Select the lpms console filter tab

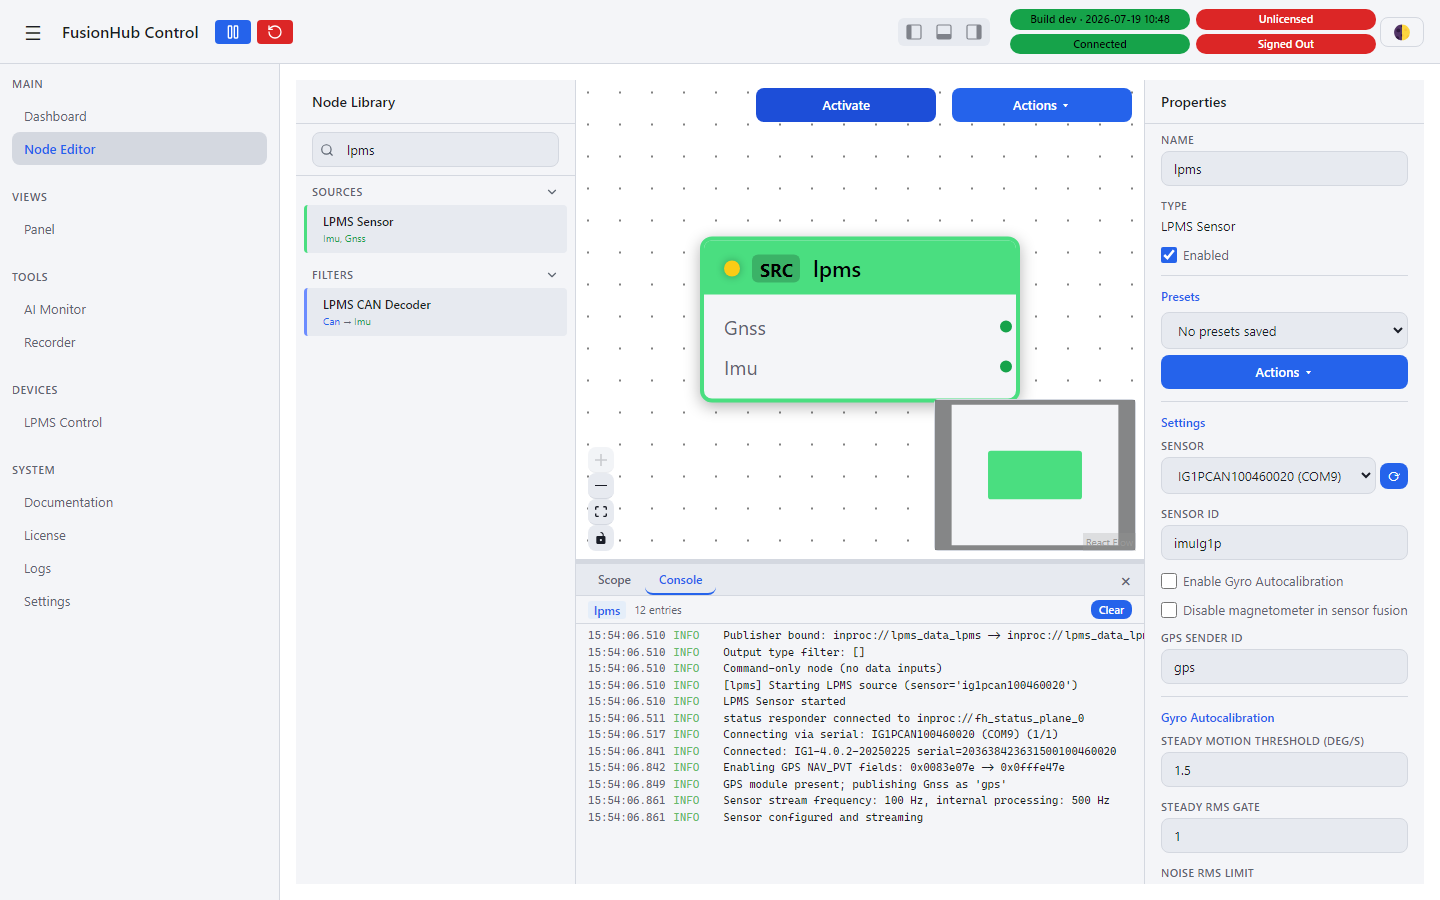pyautogui.click(x=607, y=610)
